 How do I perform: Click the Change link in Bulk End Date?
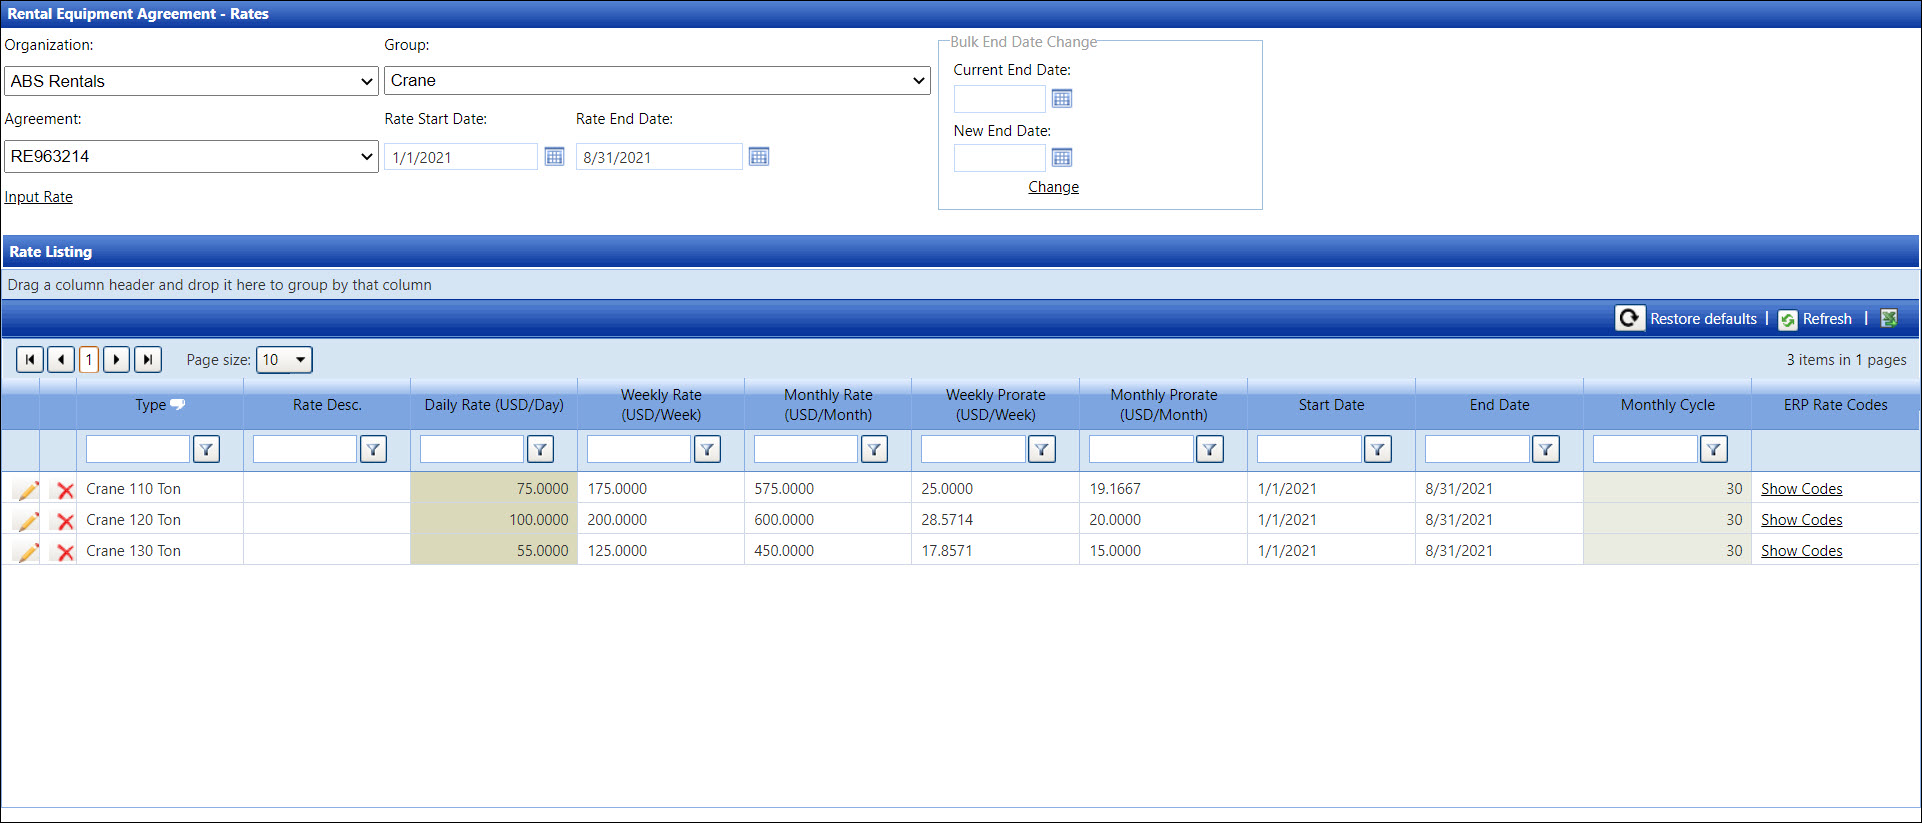pyautogui.click(x=1053, y=187)
